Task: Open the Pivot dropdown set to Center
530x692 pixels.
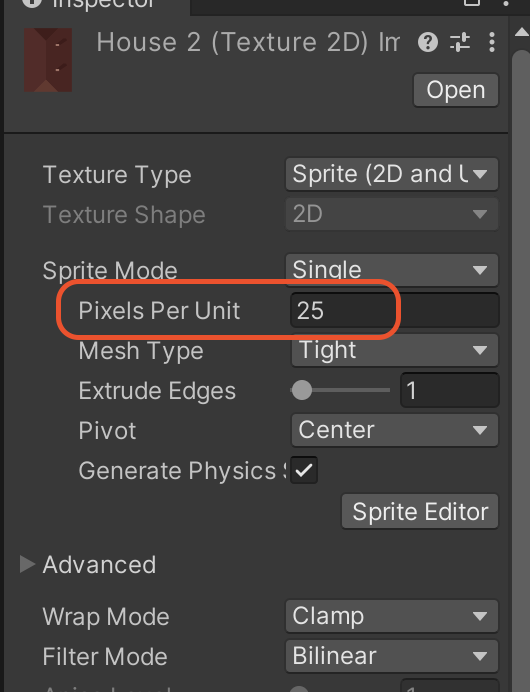Action: [x=395, y=430]
